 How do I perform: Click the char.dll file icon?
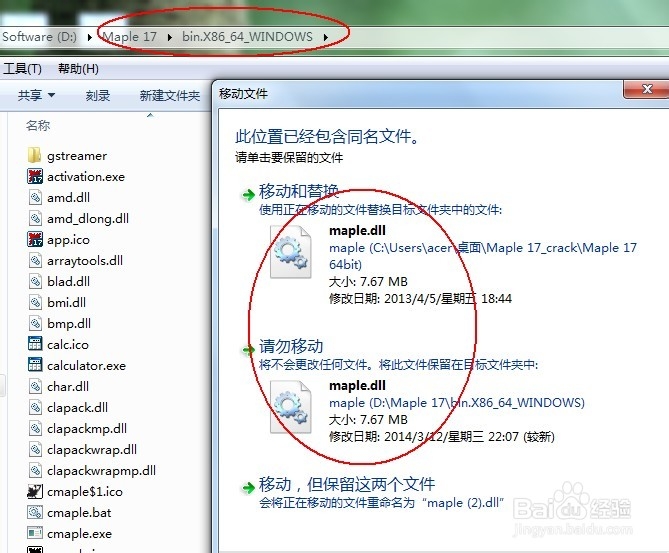pyautogui.click(x=35, y=386)
